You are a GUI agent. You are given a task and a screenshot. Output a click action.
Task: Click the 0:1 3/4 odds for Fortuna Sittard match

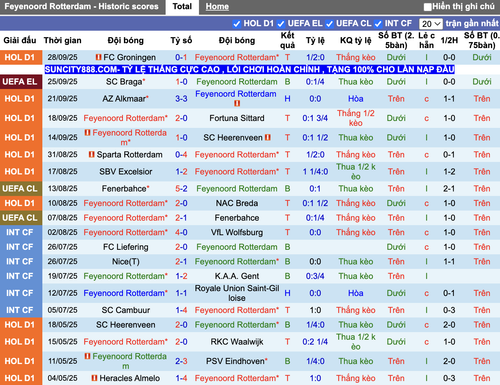[315, 118]
